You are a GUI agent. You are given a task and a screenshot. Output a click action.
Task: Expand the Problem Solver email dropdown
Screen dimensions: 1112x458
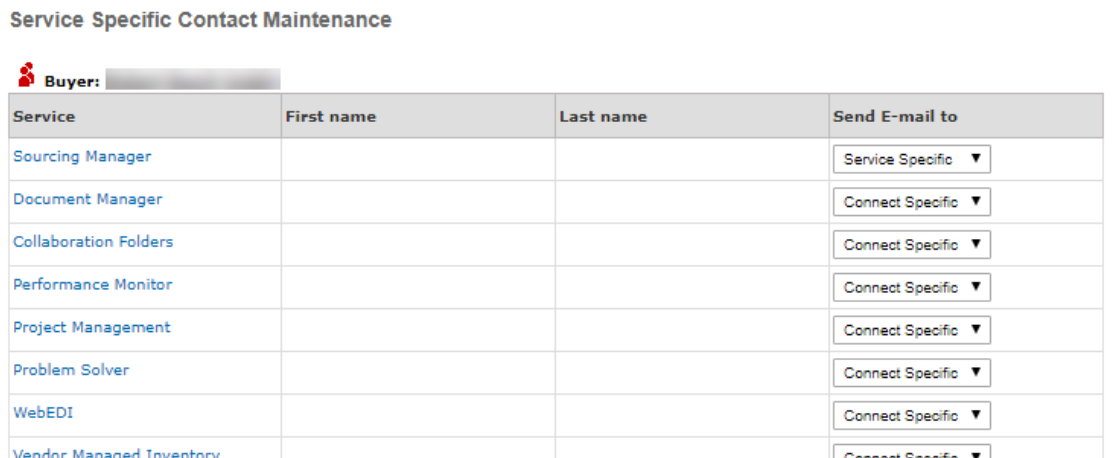[911, 373]
